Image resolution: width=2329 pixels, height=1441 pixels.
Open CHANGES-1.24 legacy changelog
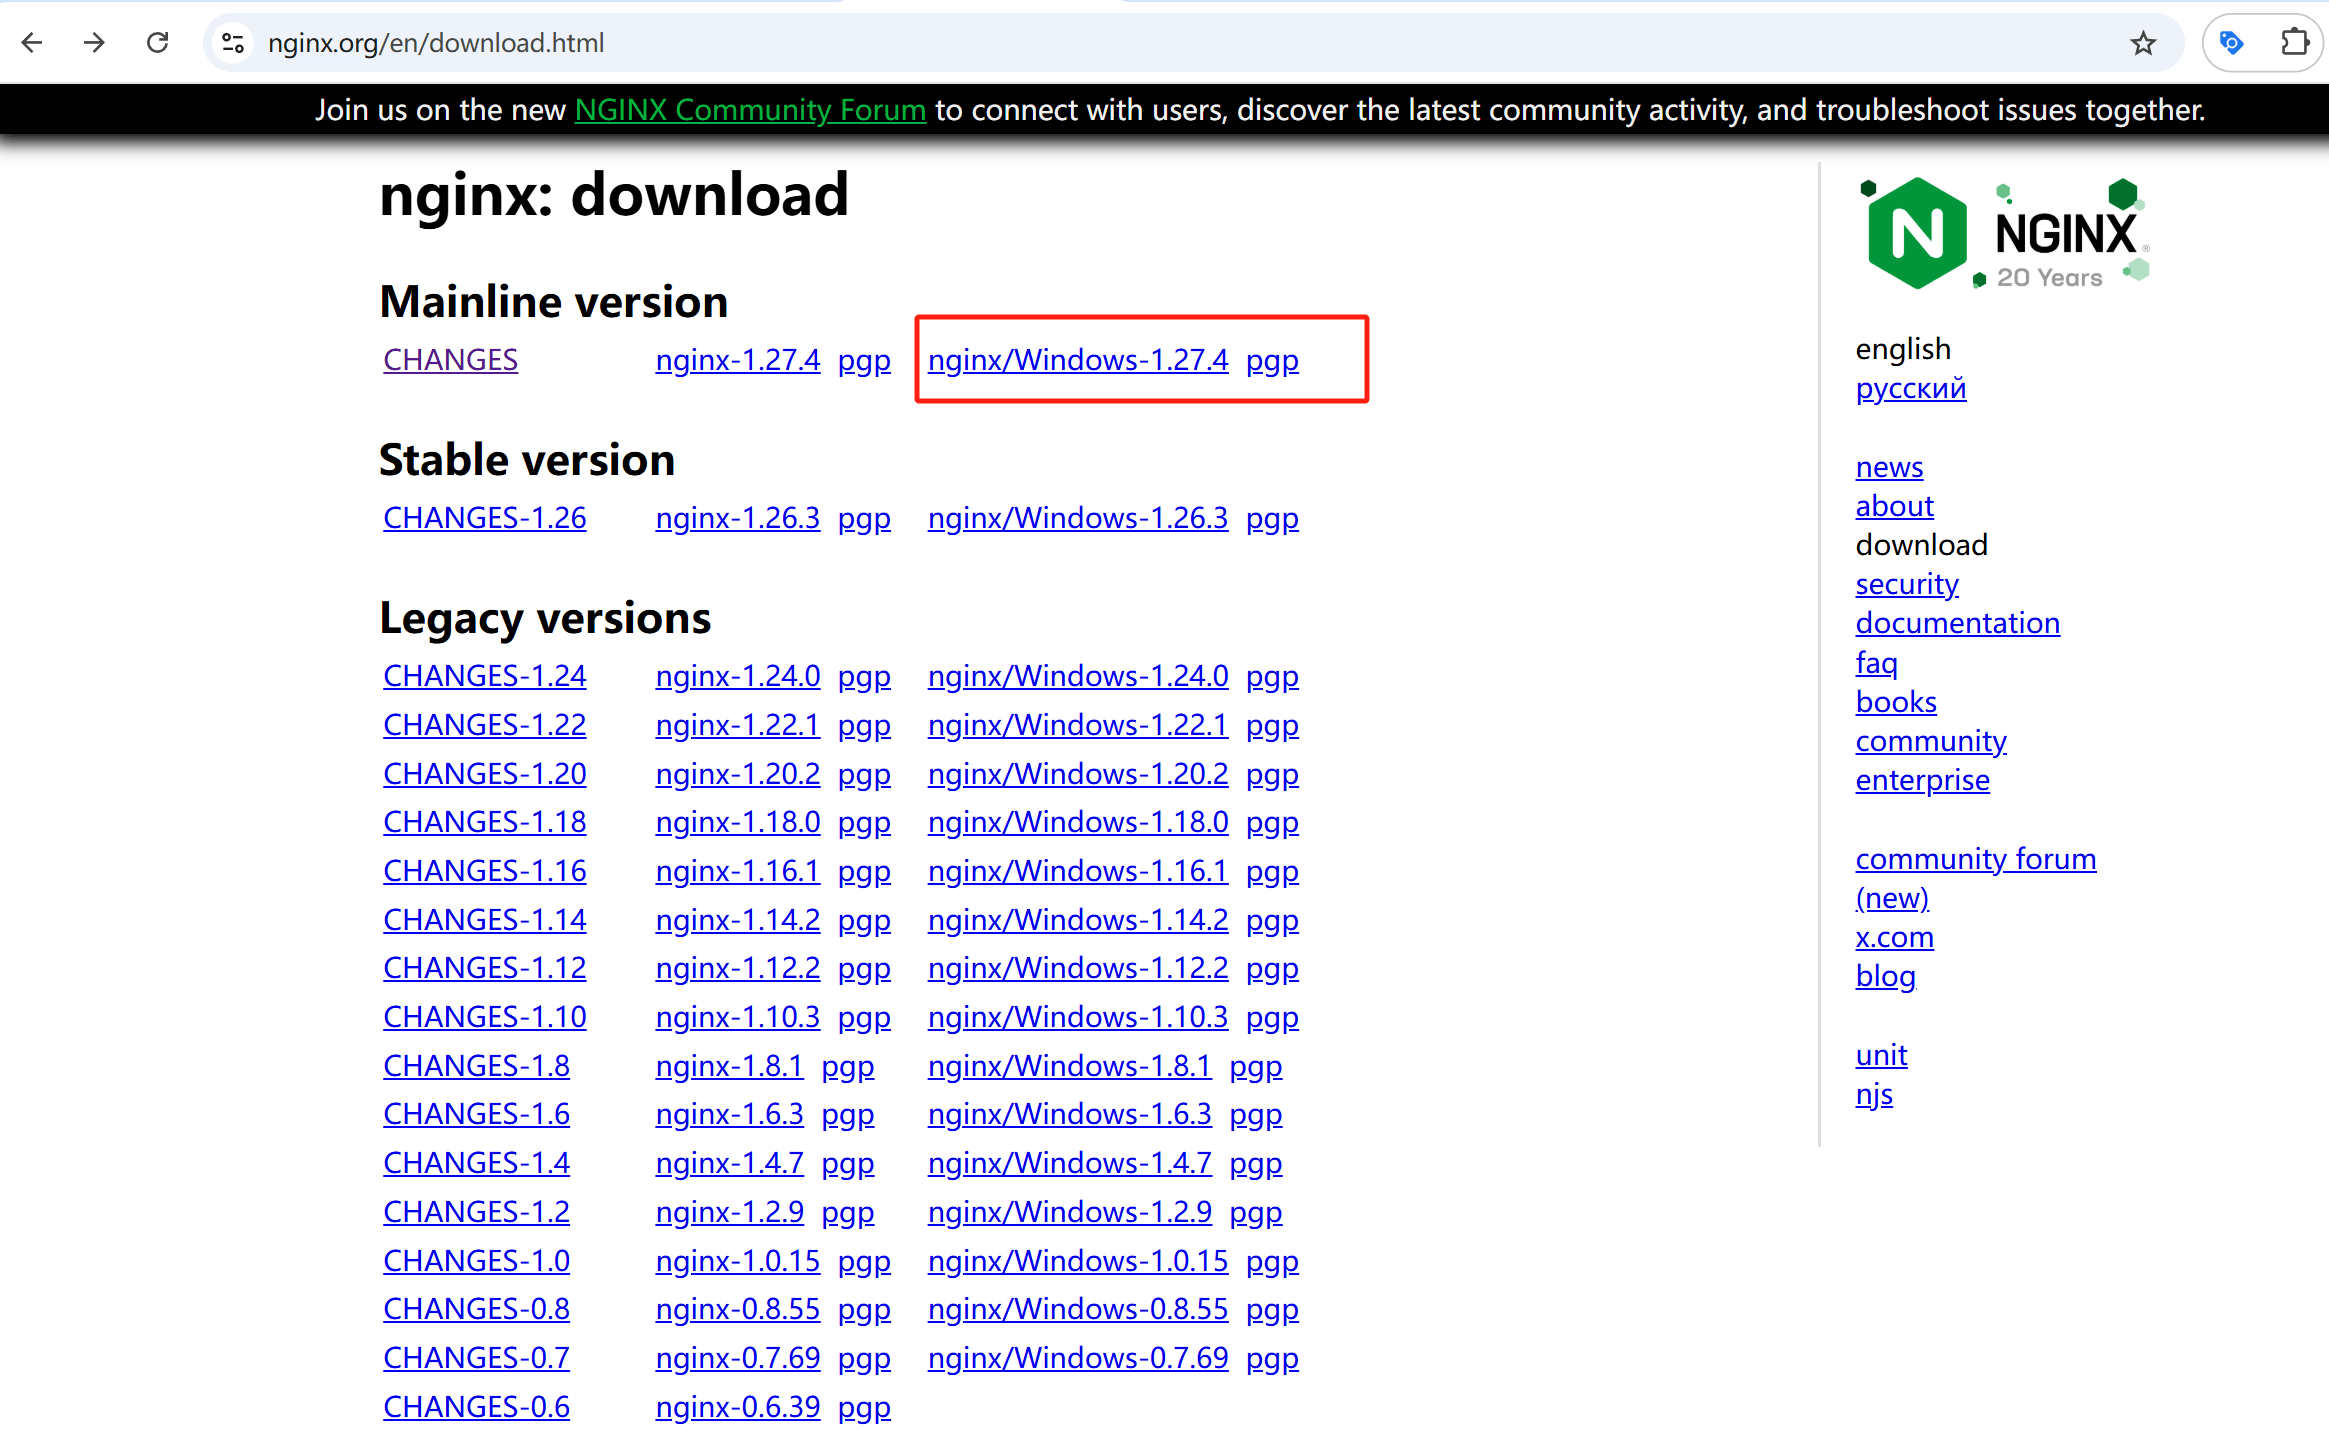(x=484, y=676)
